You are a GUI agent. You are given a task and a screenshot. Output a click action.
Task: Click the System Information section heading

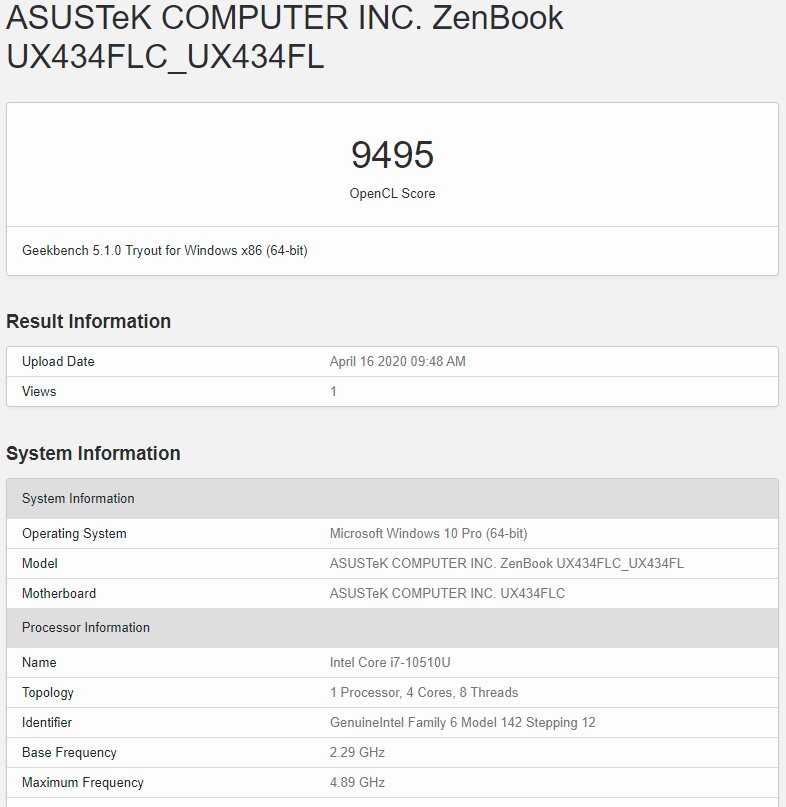pos(93,453)
